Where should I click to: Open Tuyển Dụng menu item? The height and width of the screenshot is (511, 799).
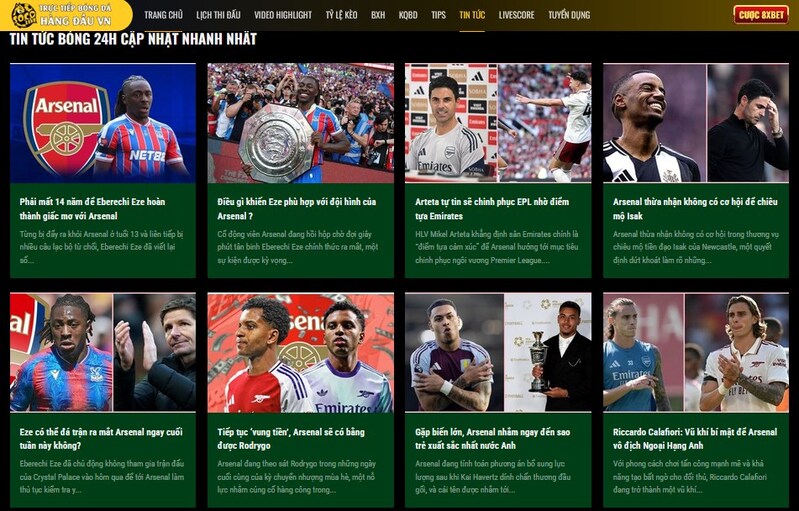pos(569,15)
